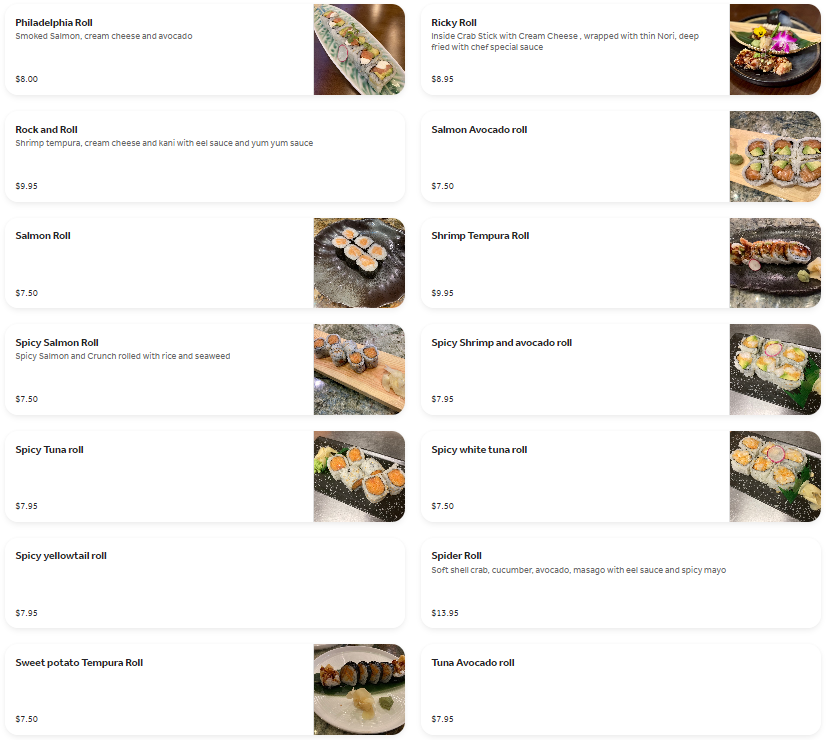Viewport: 826px width, 740px height.
Task: Select Sweet potato Tempura Roll photo
Action: click(359, 689)
